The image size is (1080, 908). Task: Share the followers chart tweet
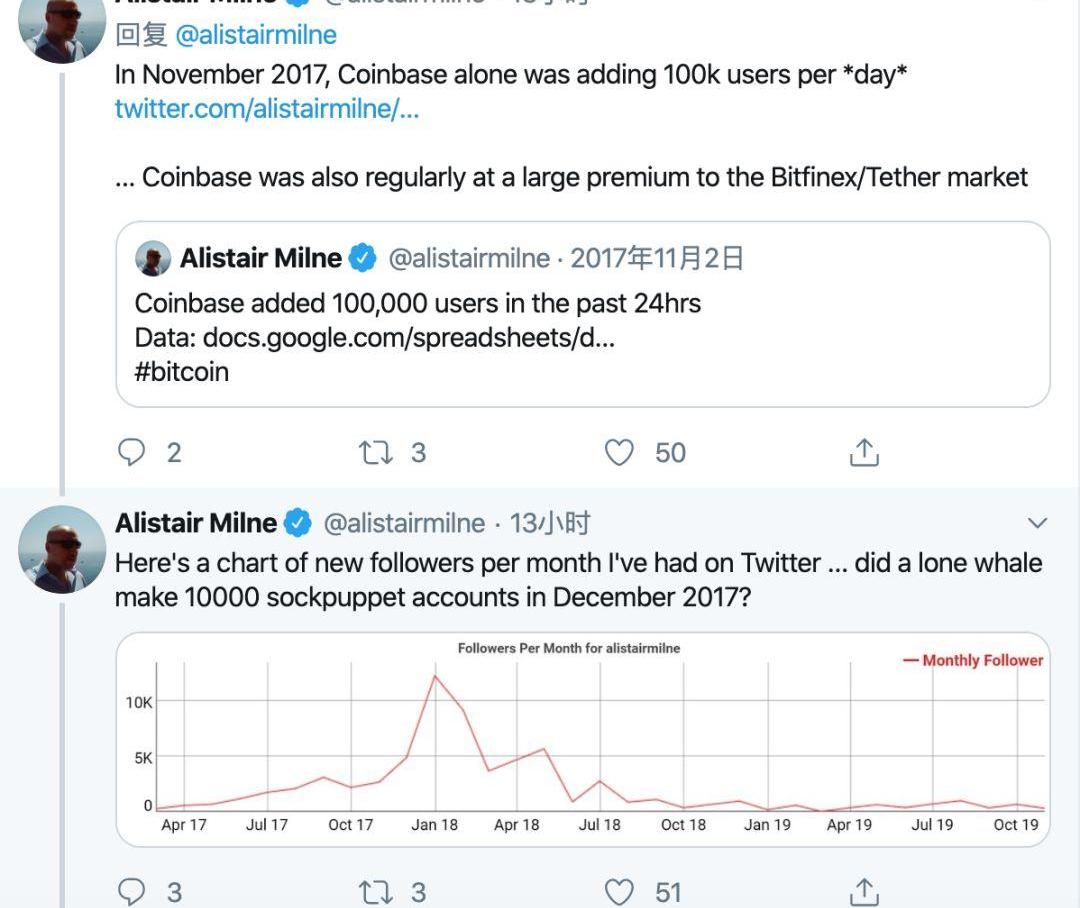(864, 891)
